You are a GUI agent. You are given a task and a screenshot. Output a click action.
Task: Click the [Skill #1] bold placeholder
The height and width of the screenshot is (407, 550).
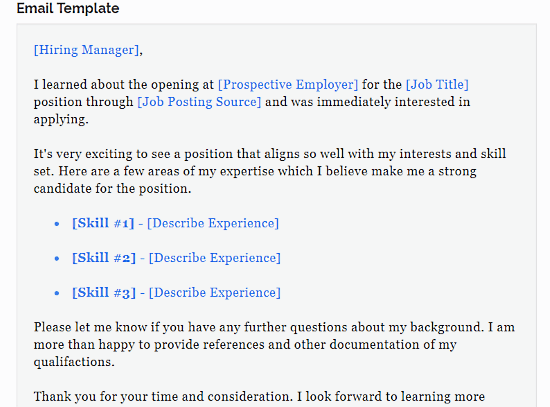coord(103,223)
